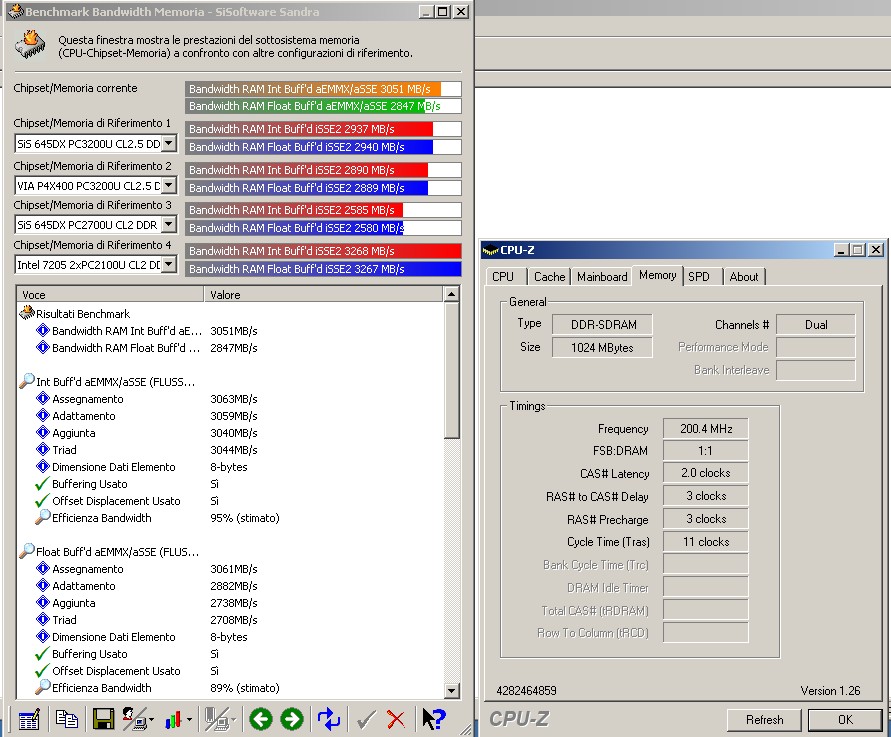Select the Efficienza Bandwidth 89% (stimato) row
The image size is (891, 737).
(x=230, y=688)
